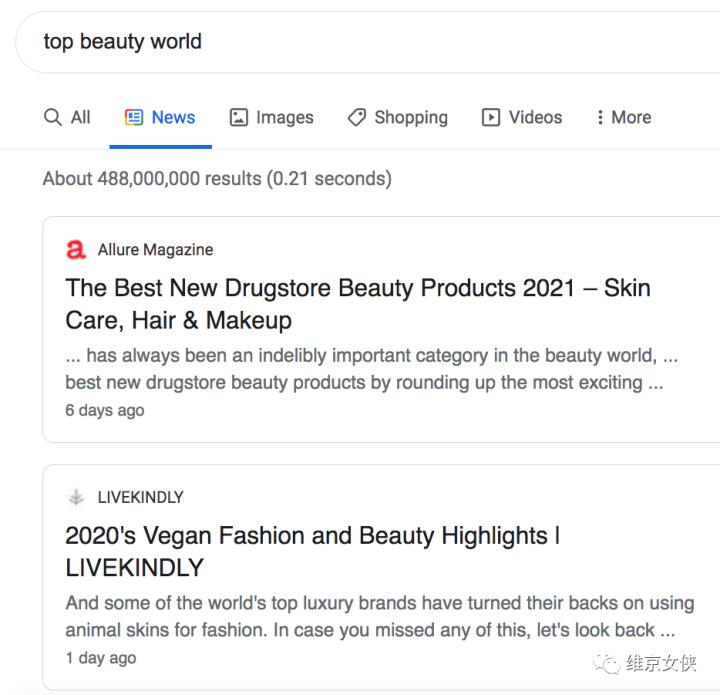Click the search box containing 'top beauty world'
The image size is (720, 695).
(x=367, y=42)
